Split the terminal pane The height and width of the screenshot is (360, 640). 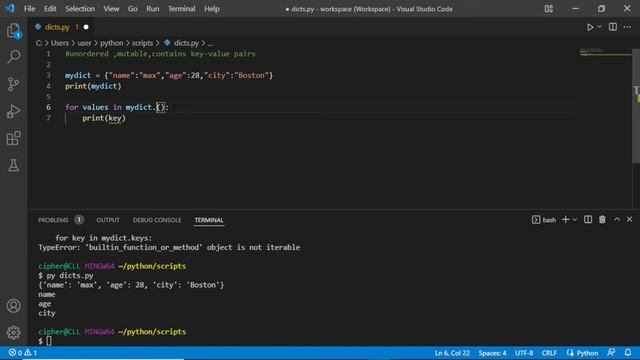pyautogui.click(x=588, y=220)
